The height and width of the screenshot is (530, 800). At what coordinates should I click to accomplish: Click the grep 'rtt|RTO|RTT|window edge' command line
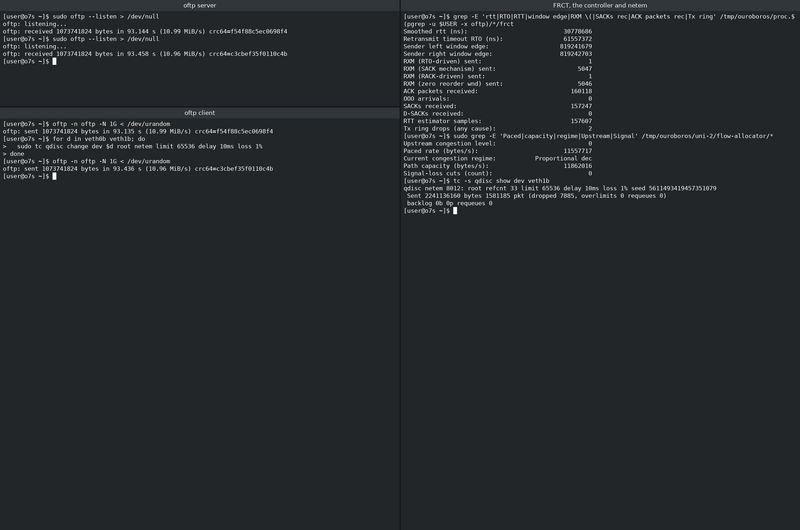pos(599,17)
